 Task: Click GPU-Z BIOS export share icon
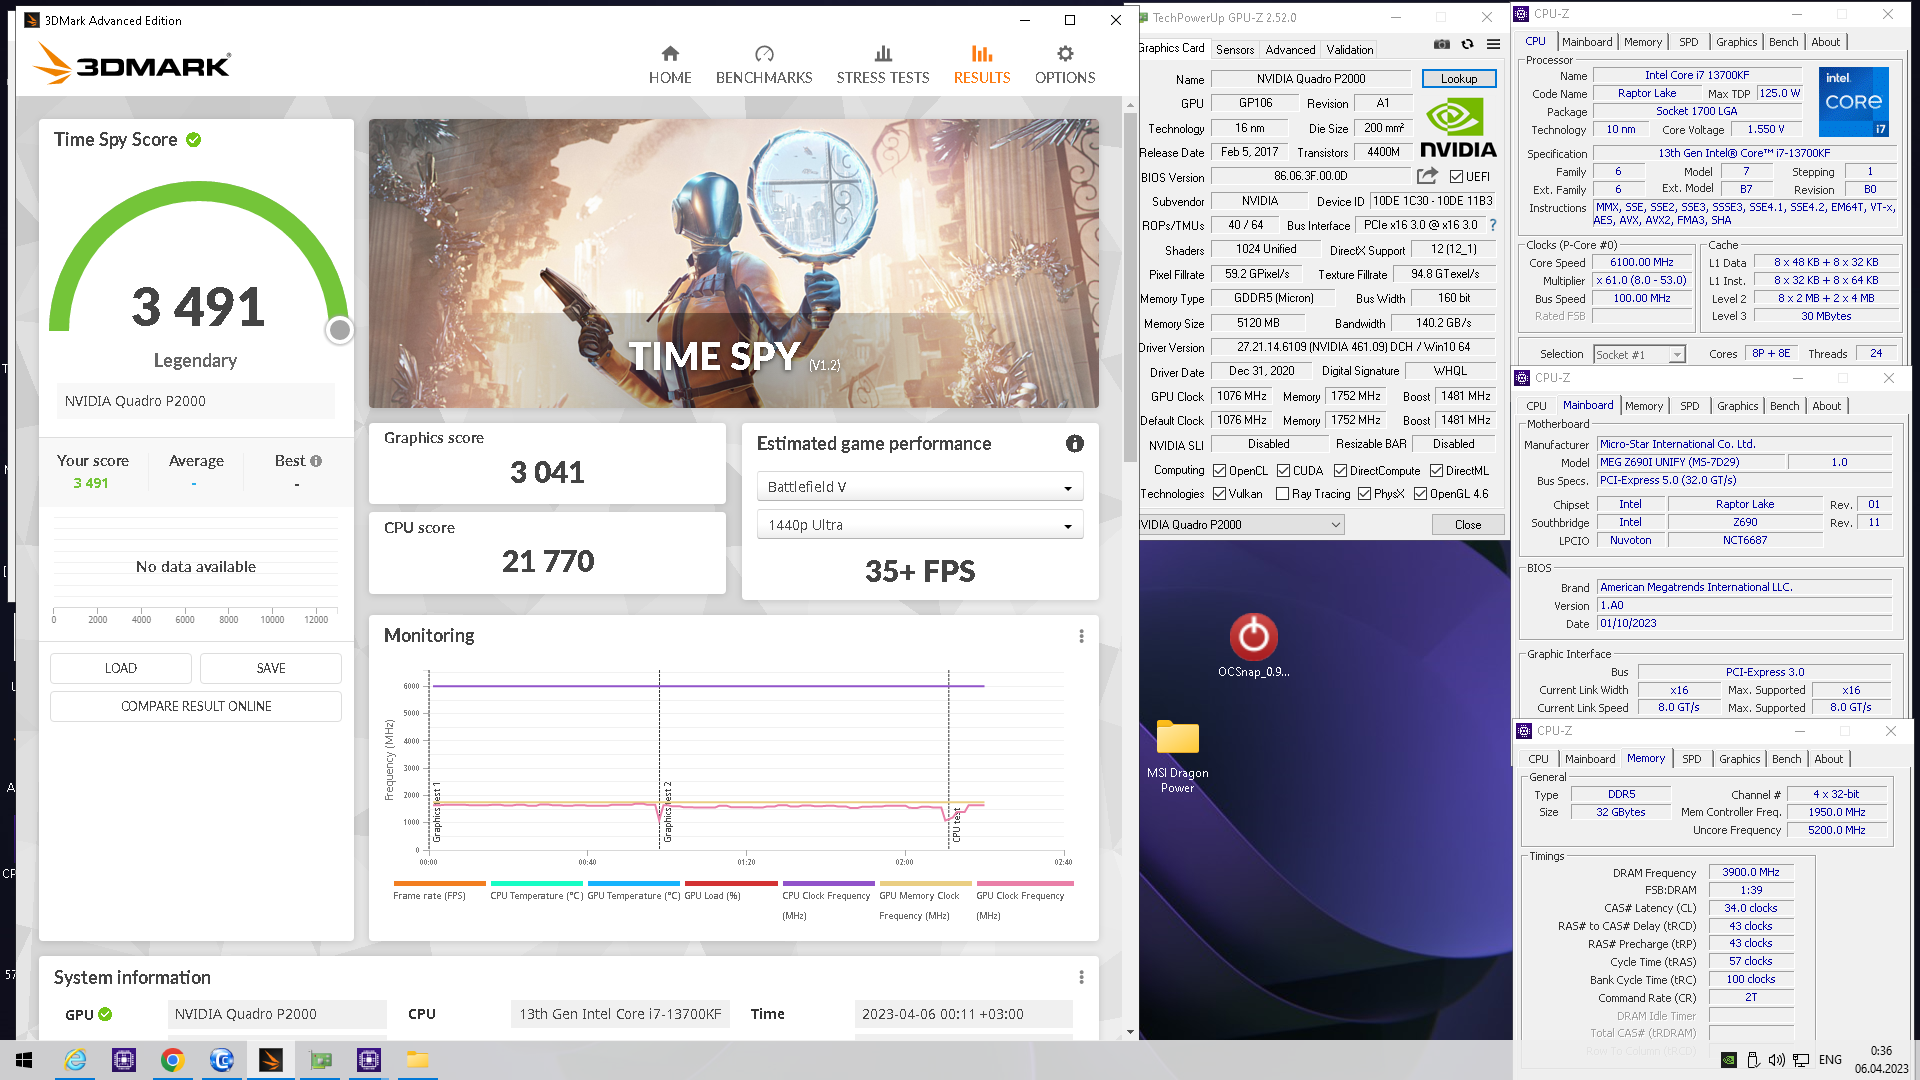point(1427,176)
